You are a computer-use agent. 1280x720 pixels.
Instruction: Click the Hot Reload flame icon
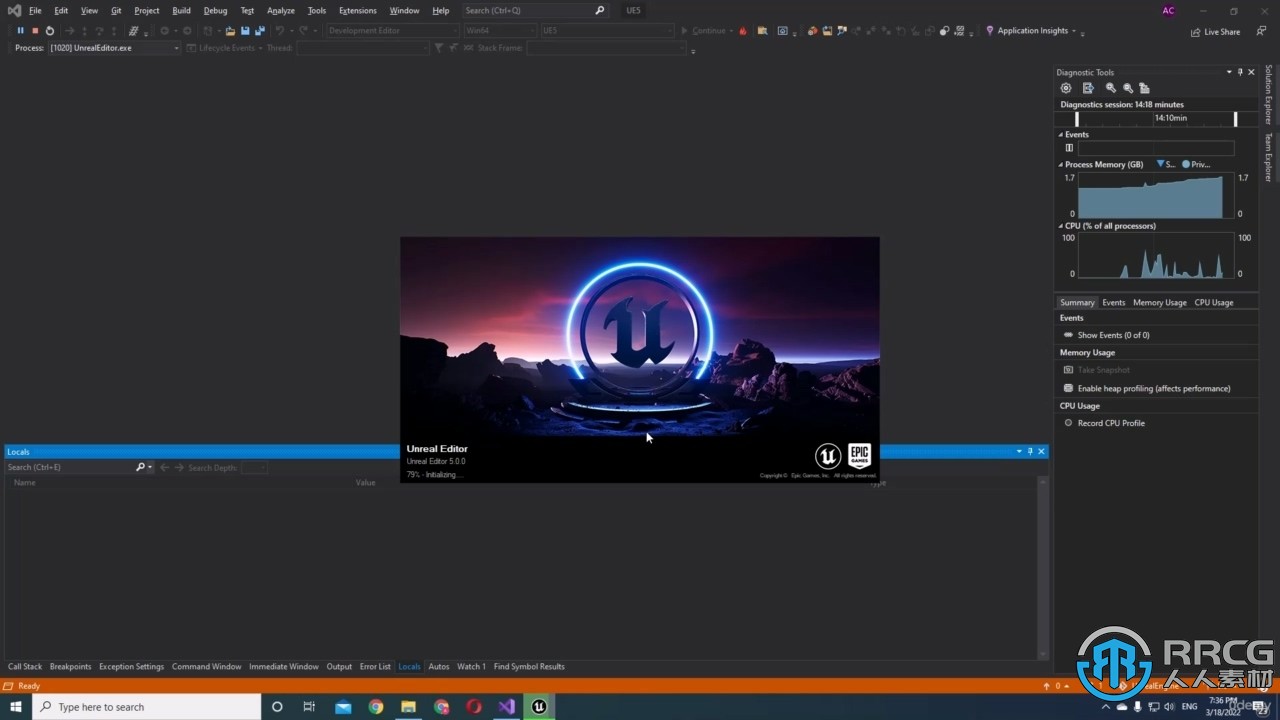[x=743, y=31]
